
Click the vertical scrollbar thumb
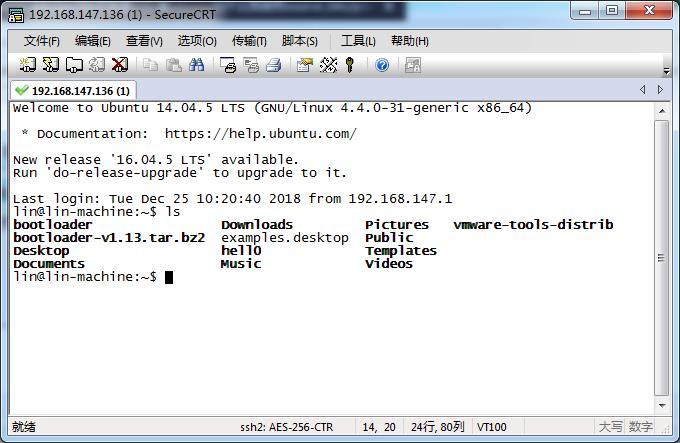point(662,258)
